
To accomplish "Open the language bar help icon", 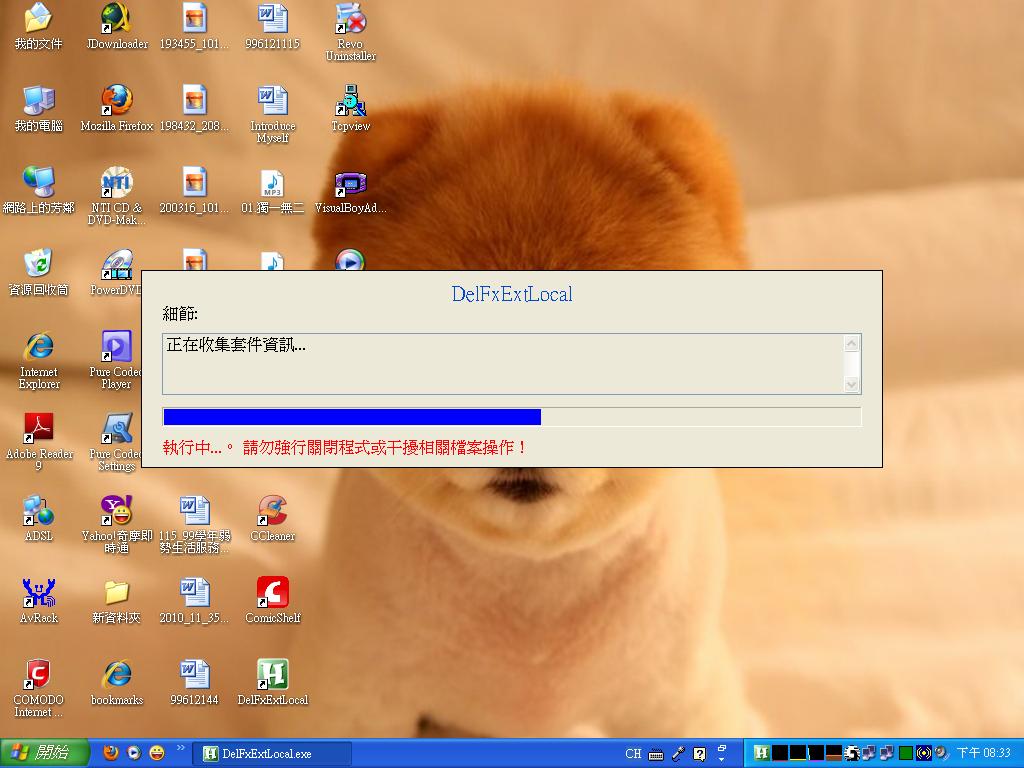I will coord(699,754).
